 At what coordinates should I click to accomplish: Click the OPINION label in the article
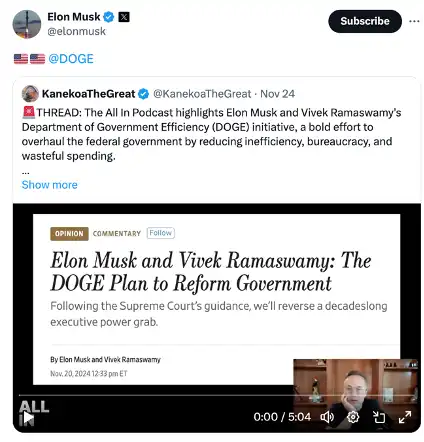tap(69, 234)
